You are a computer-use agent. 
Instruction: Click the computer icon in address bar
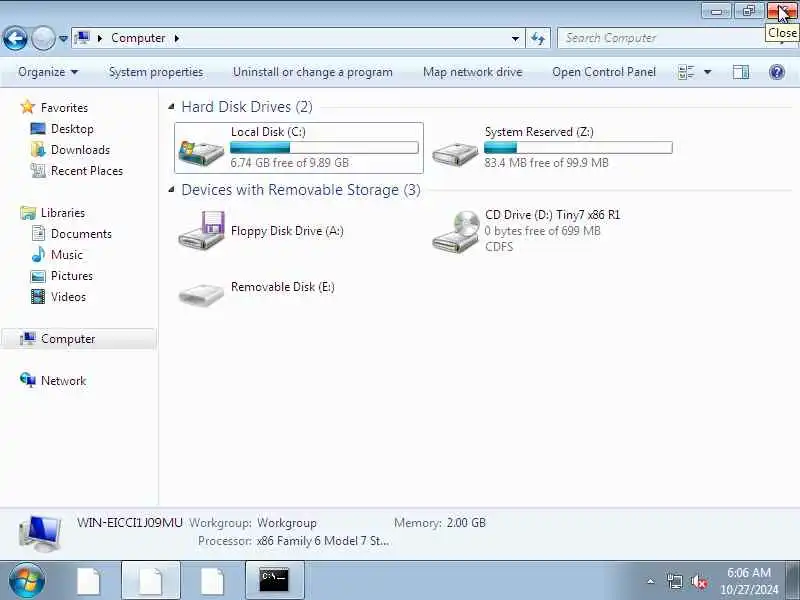click(82, 38)
